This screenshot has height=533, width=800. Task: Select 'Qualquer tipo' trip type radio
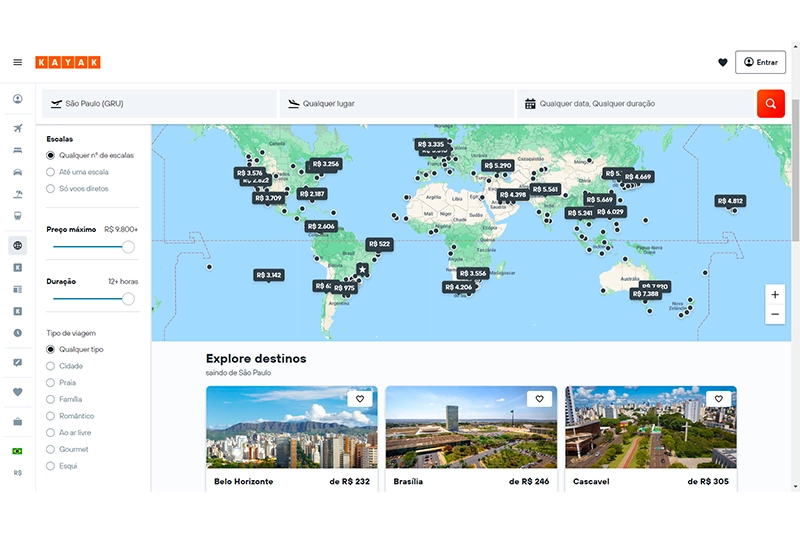51,349
